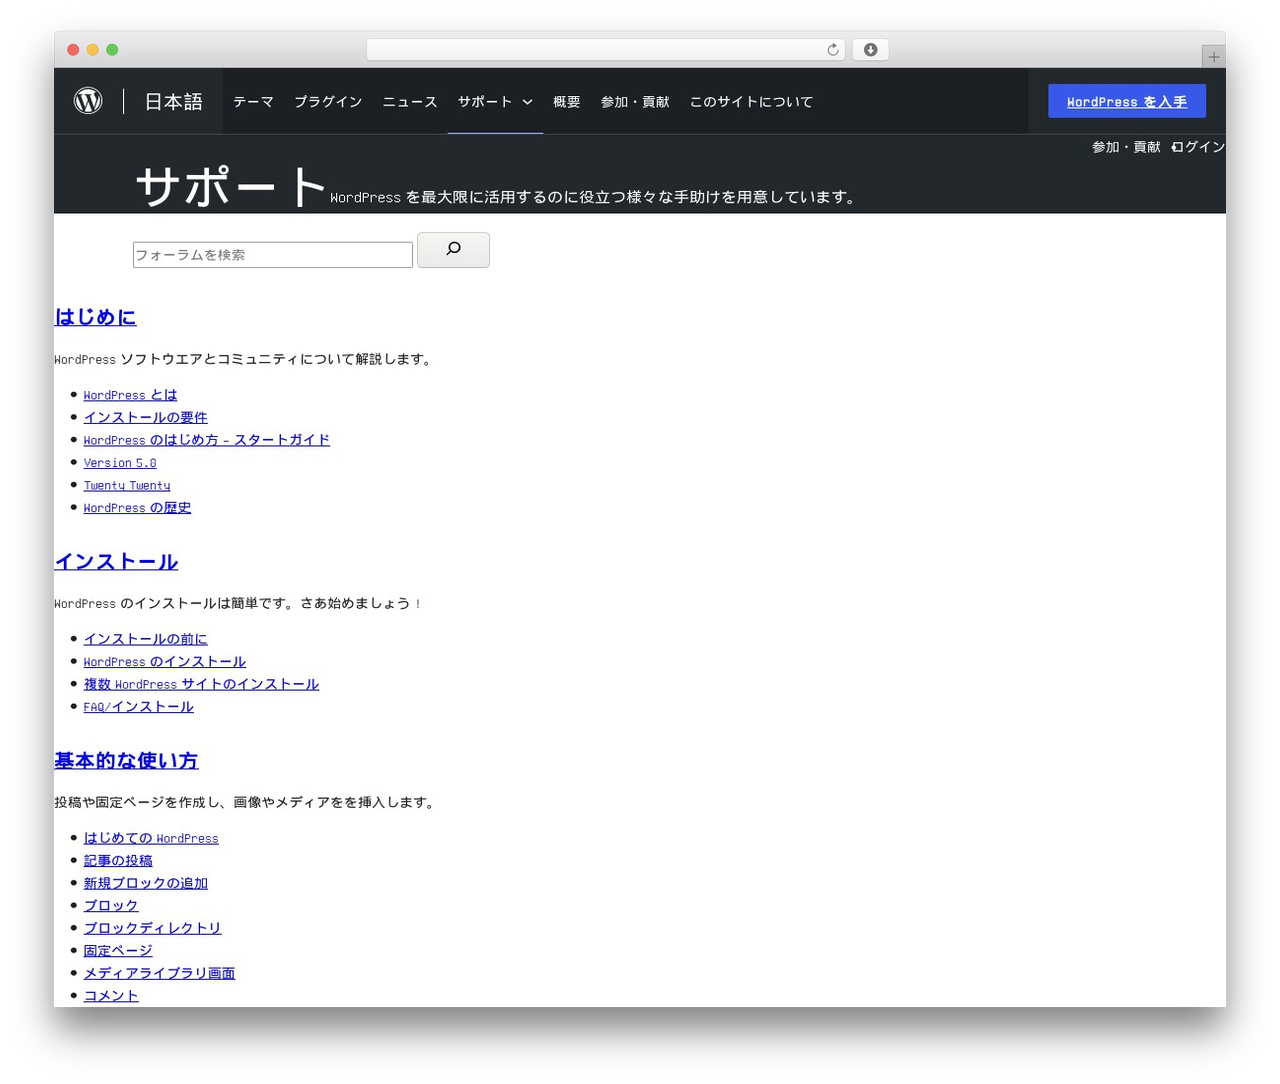The image size is (1280, 1084).
Task: Open インストールの前に link
Action: [x=146, y=639]
